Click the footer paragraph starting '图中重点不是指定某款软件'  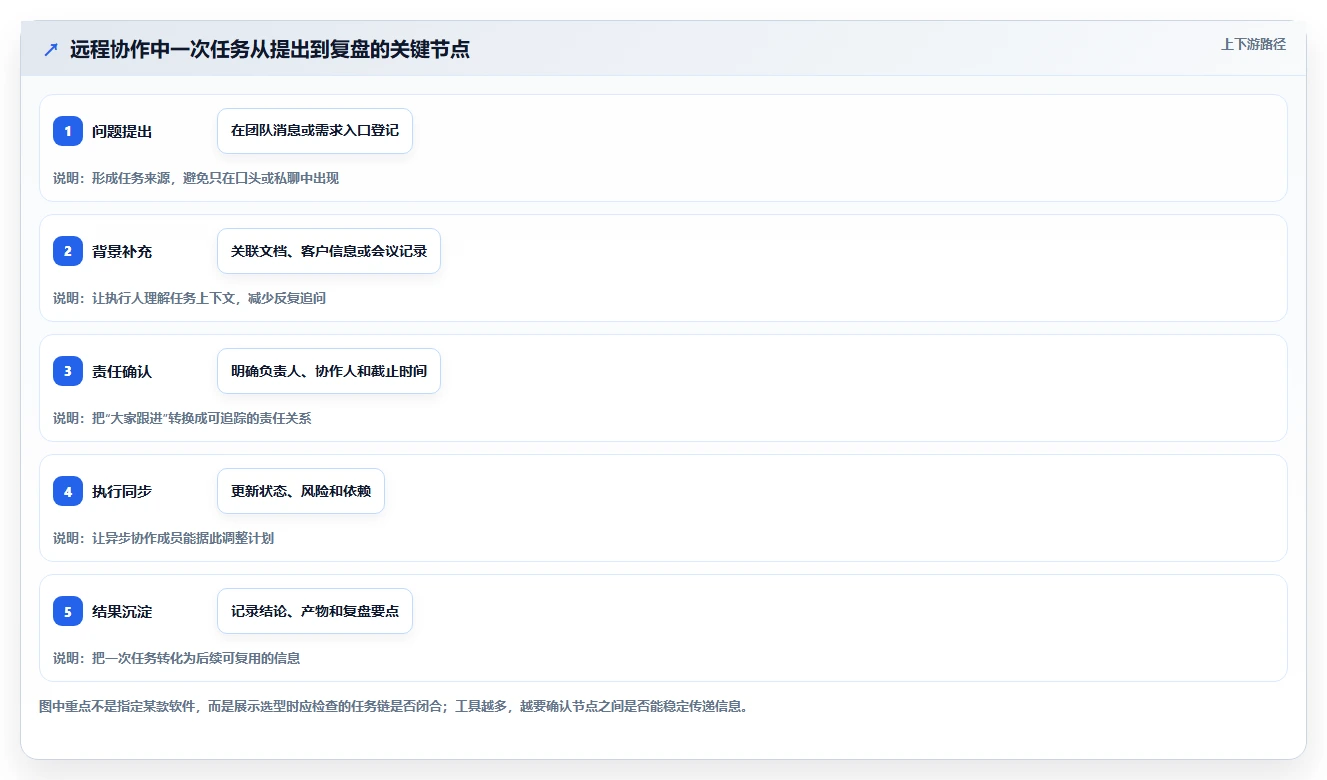[393, 706]
